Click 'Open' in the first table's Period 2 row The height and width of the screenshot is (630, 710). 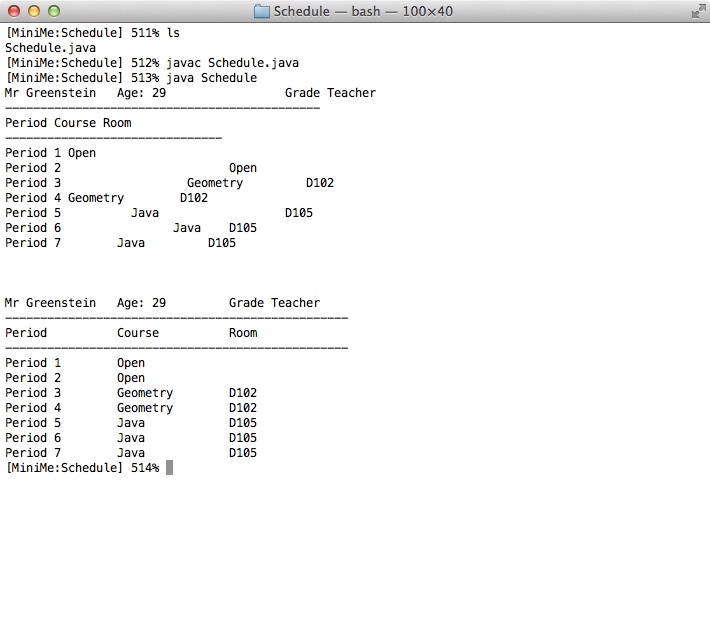(242, 168)
